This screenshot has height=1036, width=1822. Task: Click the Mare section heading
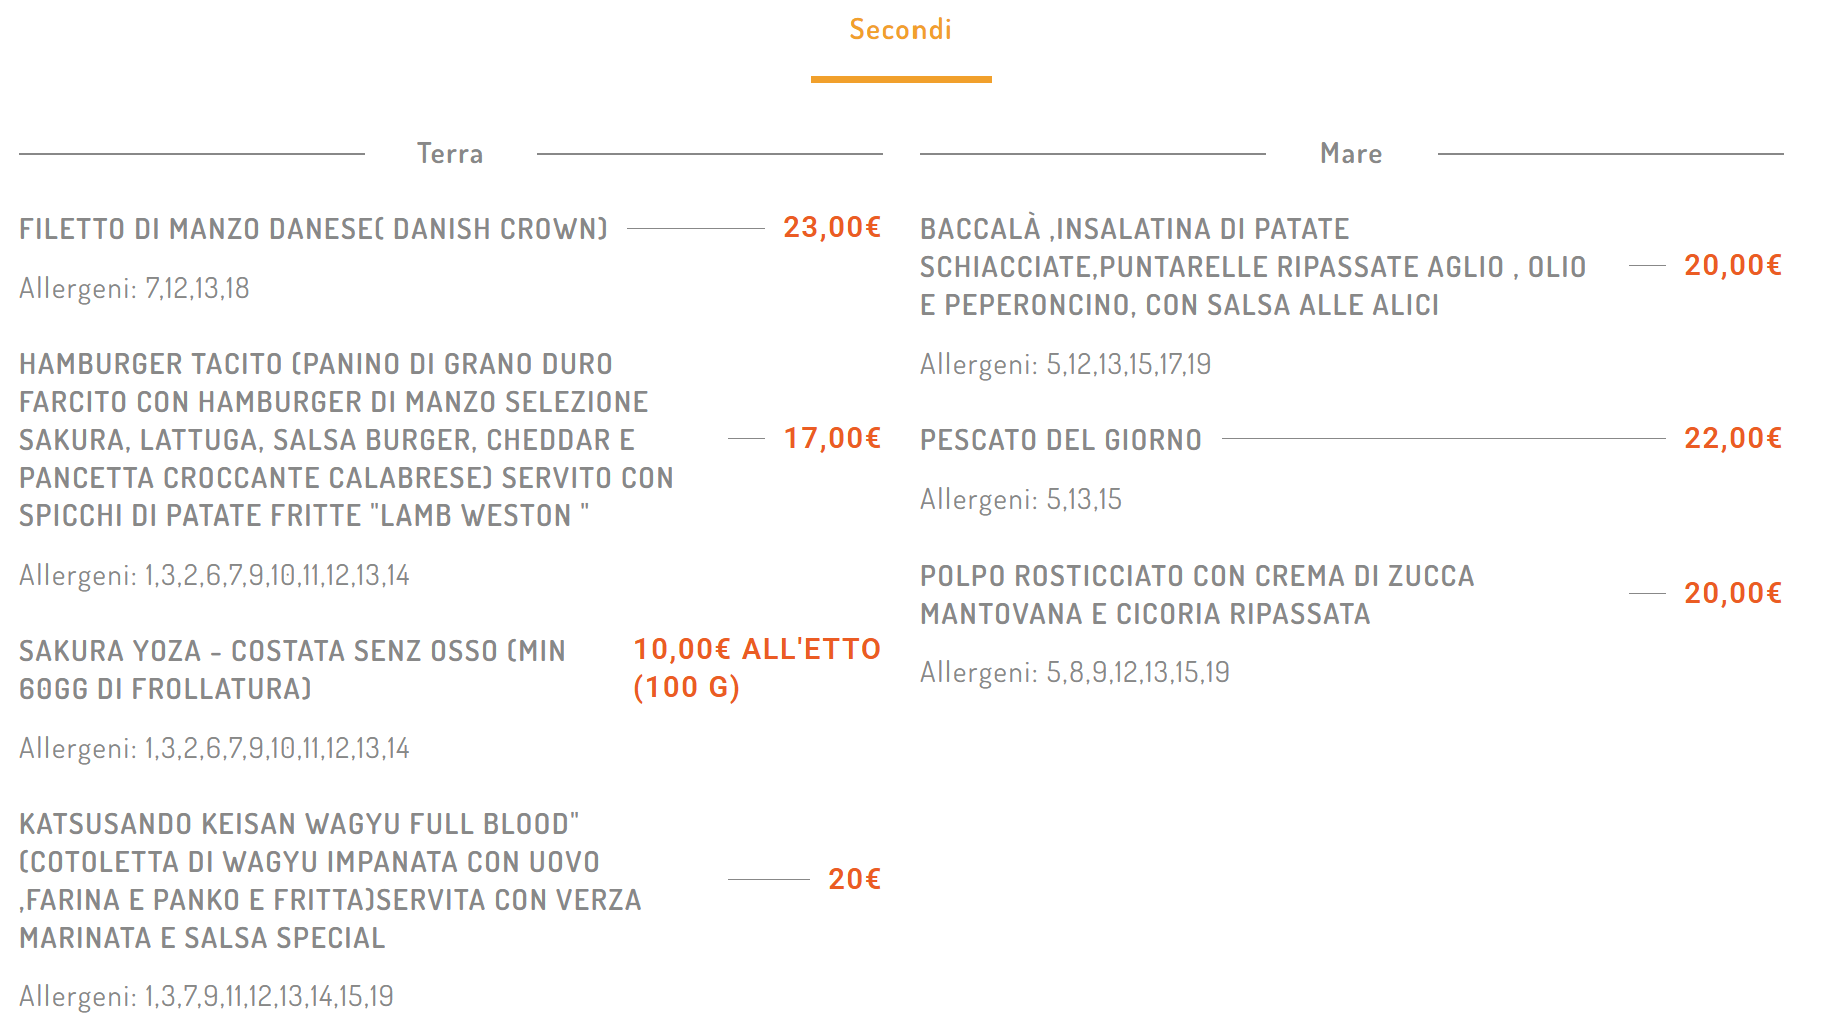(1351, 154)
